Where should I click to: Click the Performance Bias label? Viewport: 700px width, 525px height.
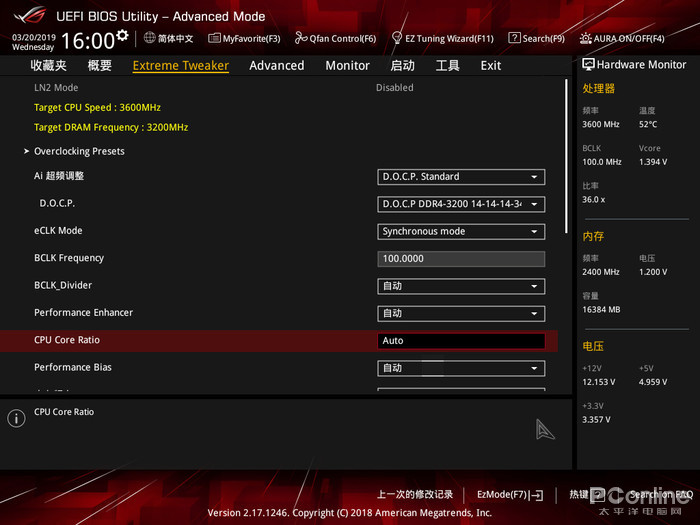pyautogui.click(x=73, y=367)
